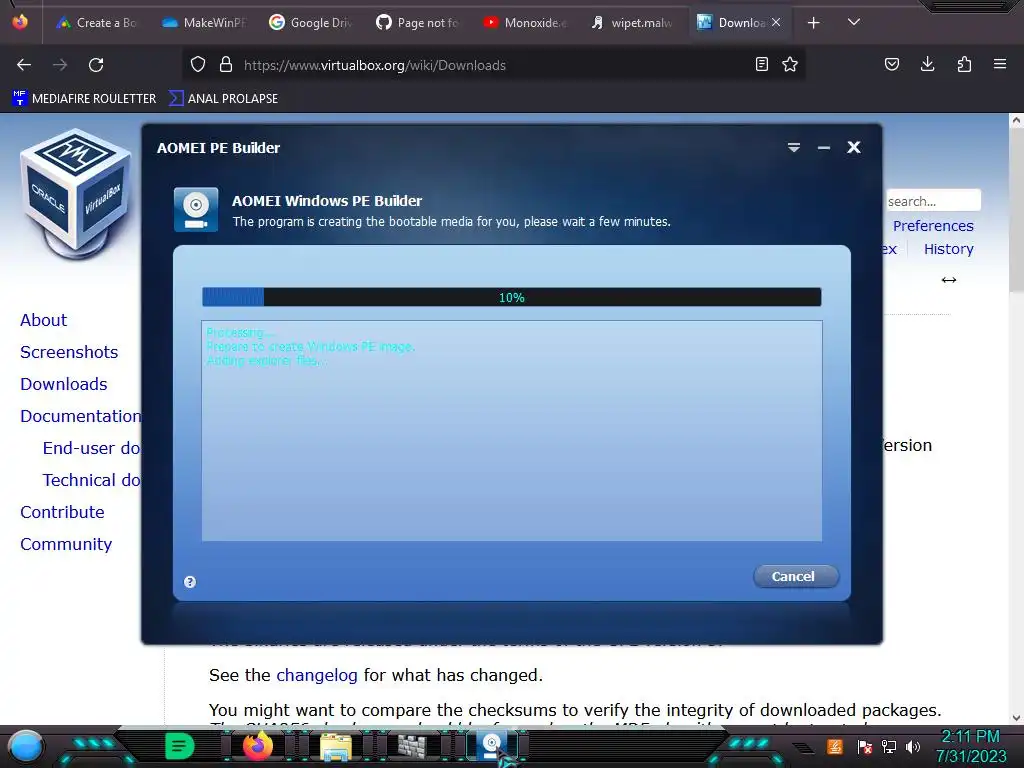Reload the current page
This screenshot has height=768, width=1024.
tap(96, 65)
